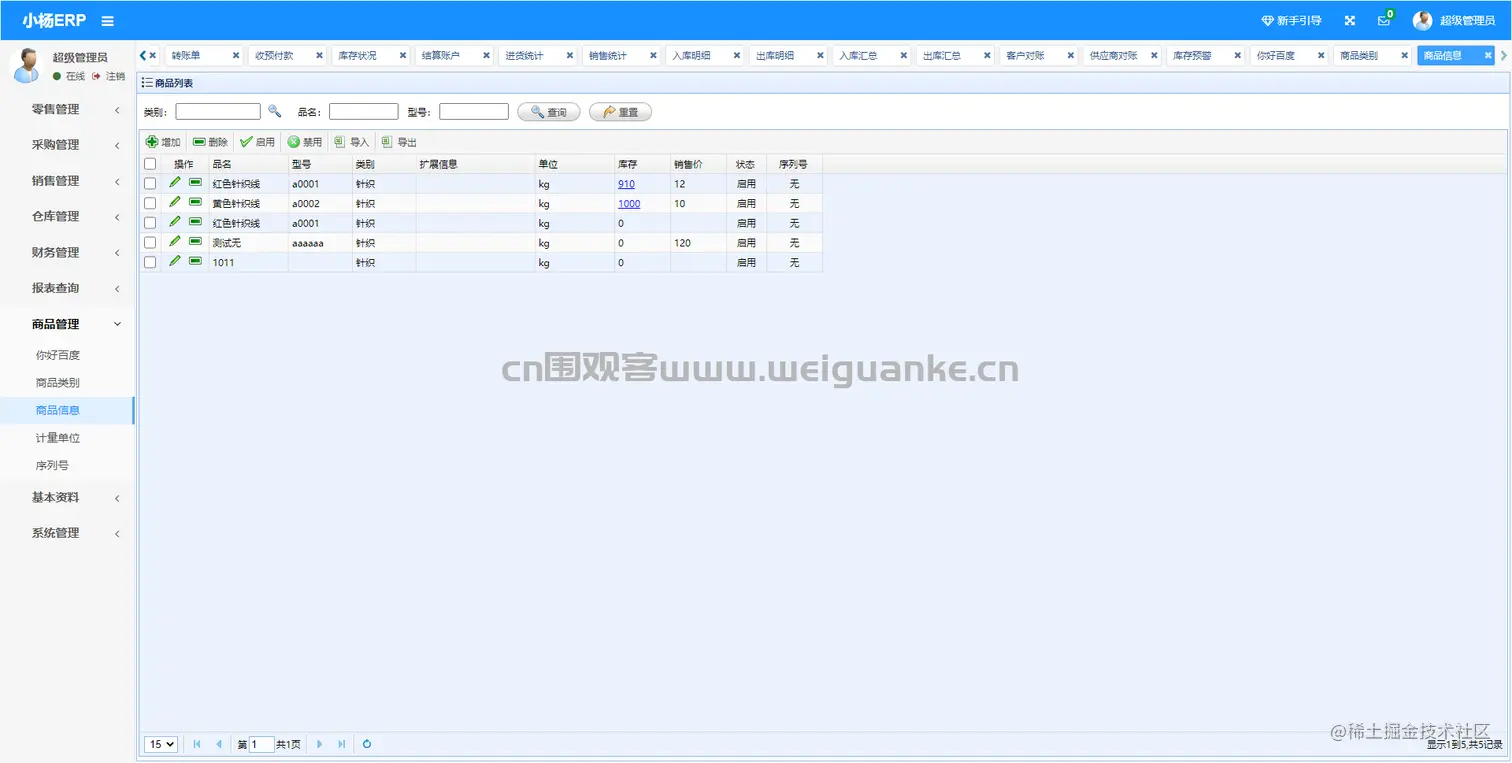Switch to the 库存预警 tab
Screen dimensions: 1512x763
tap(1192, 56)
